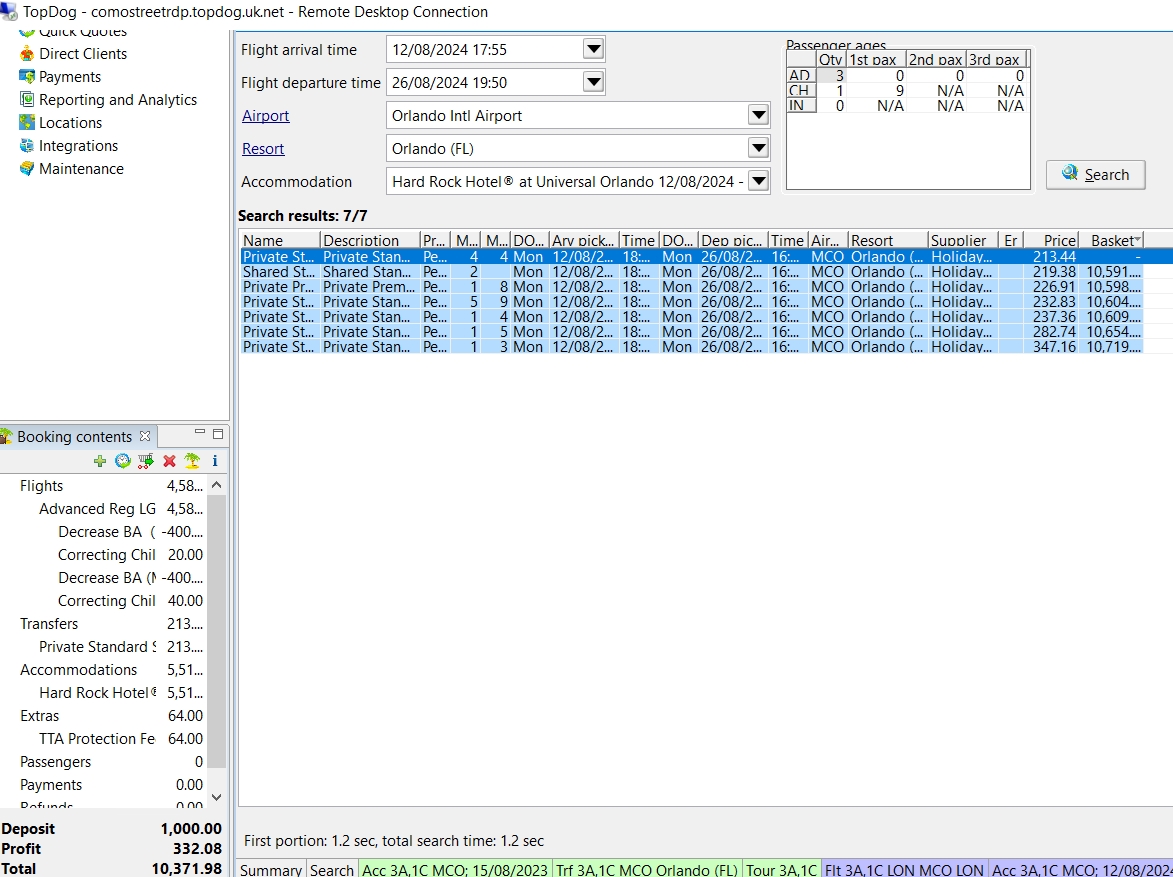Open the Airport link
1173x877 pixels.
(x=265, y=116)
